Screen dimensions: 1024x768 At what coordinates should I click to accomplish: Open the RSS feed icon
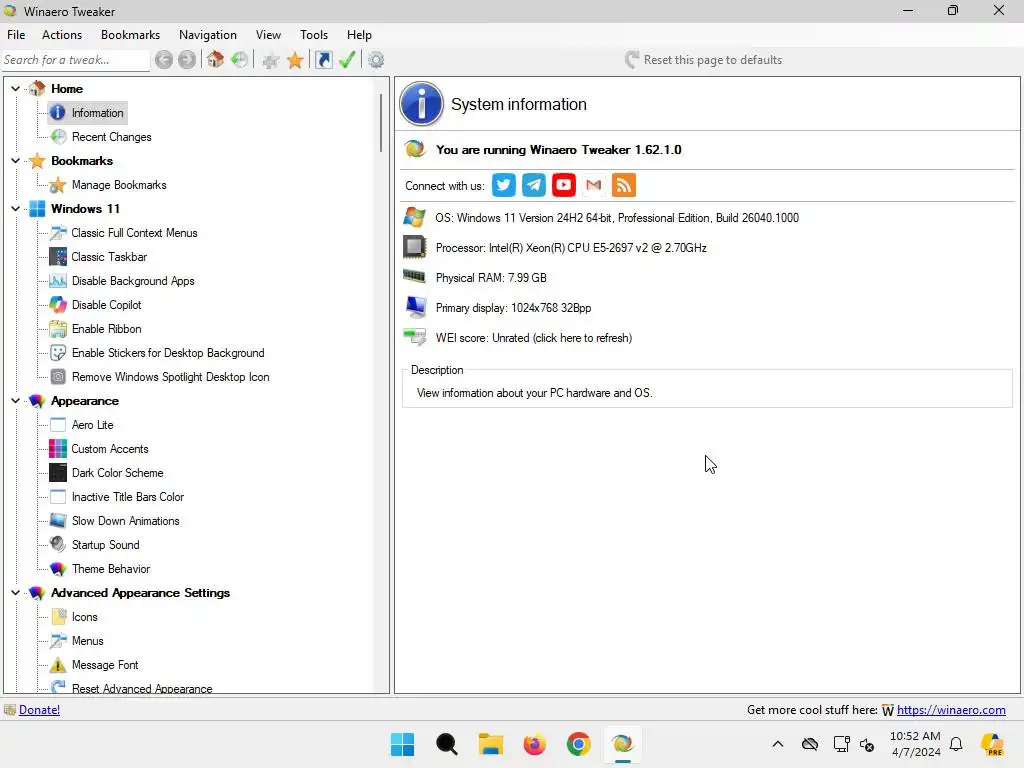[624, 185]
